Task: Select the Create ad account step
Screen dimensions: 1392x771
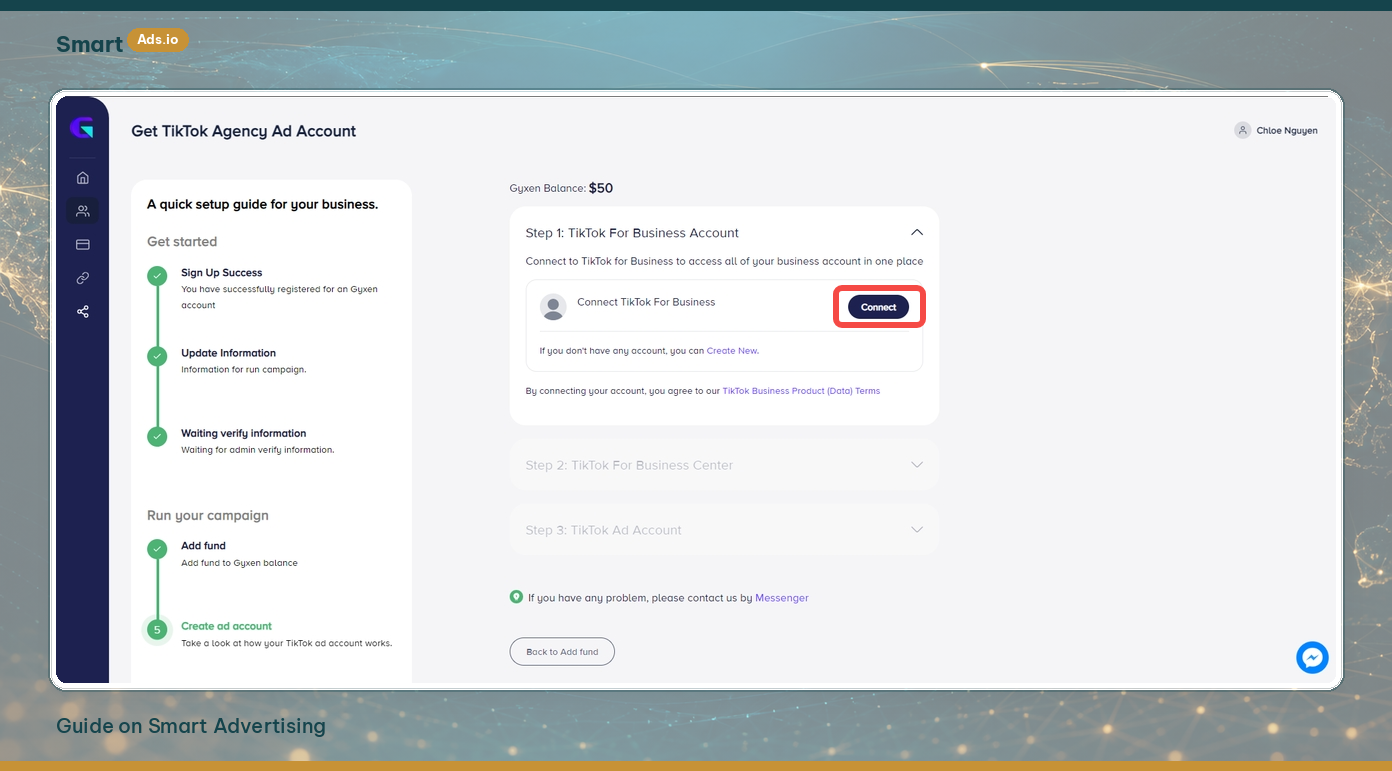Action: (226, 626)
